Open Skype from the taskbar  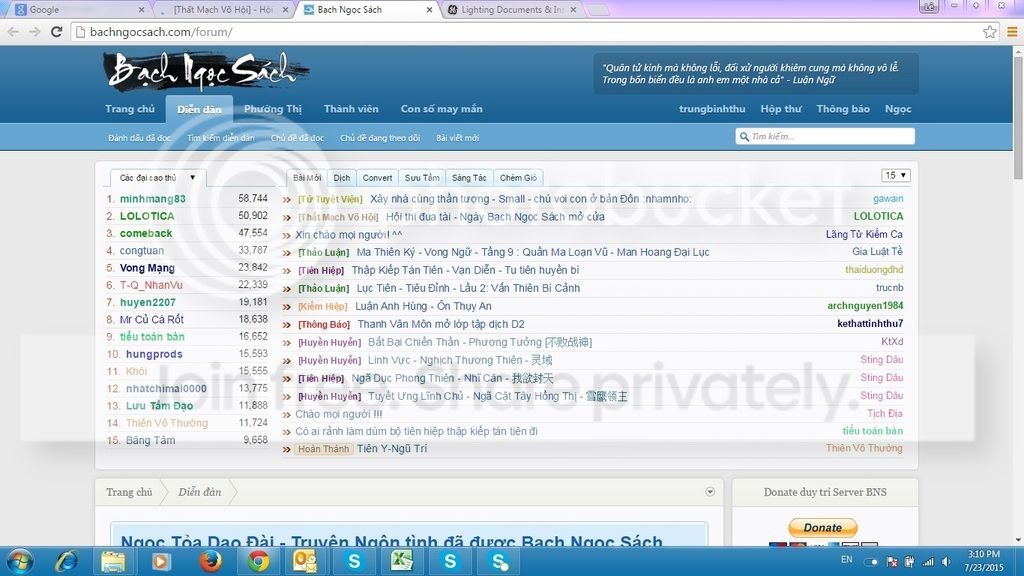pyautogui.click(x=353, y=563)
